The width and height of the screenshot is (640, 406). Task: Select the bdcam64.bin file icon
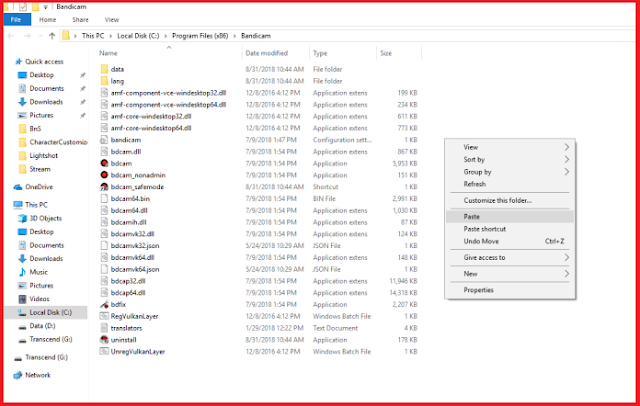[104, 199]
